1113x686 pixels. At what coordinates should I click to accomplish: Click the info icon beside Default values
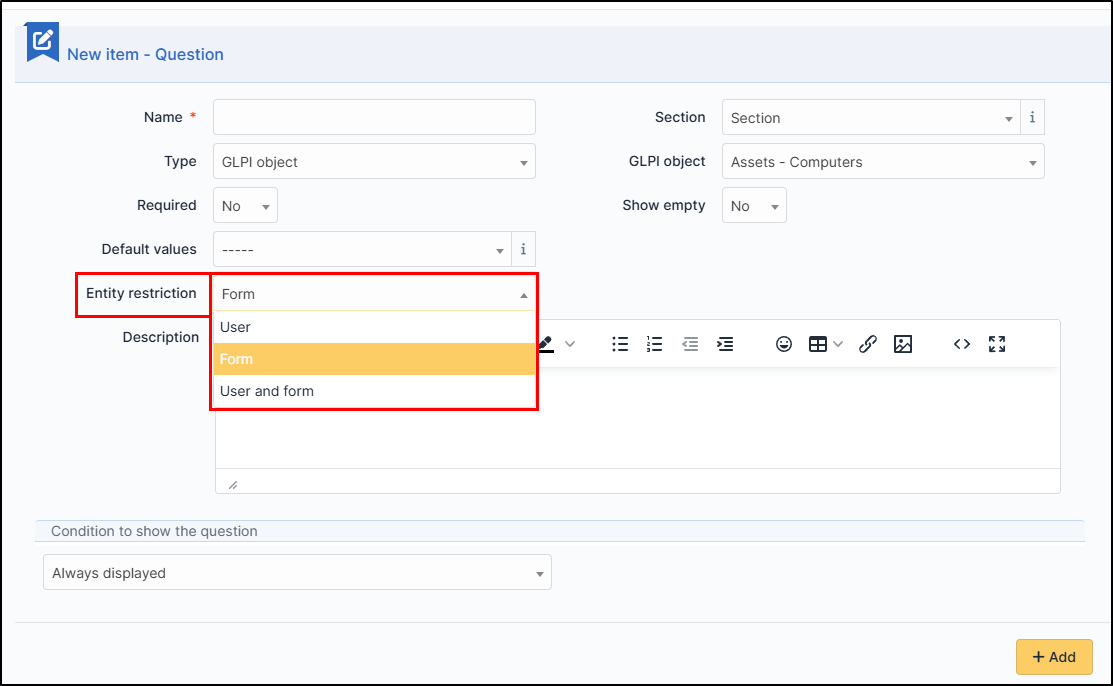[524, 250]
